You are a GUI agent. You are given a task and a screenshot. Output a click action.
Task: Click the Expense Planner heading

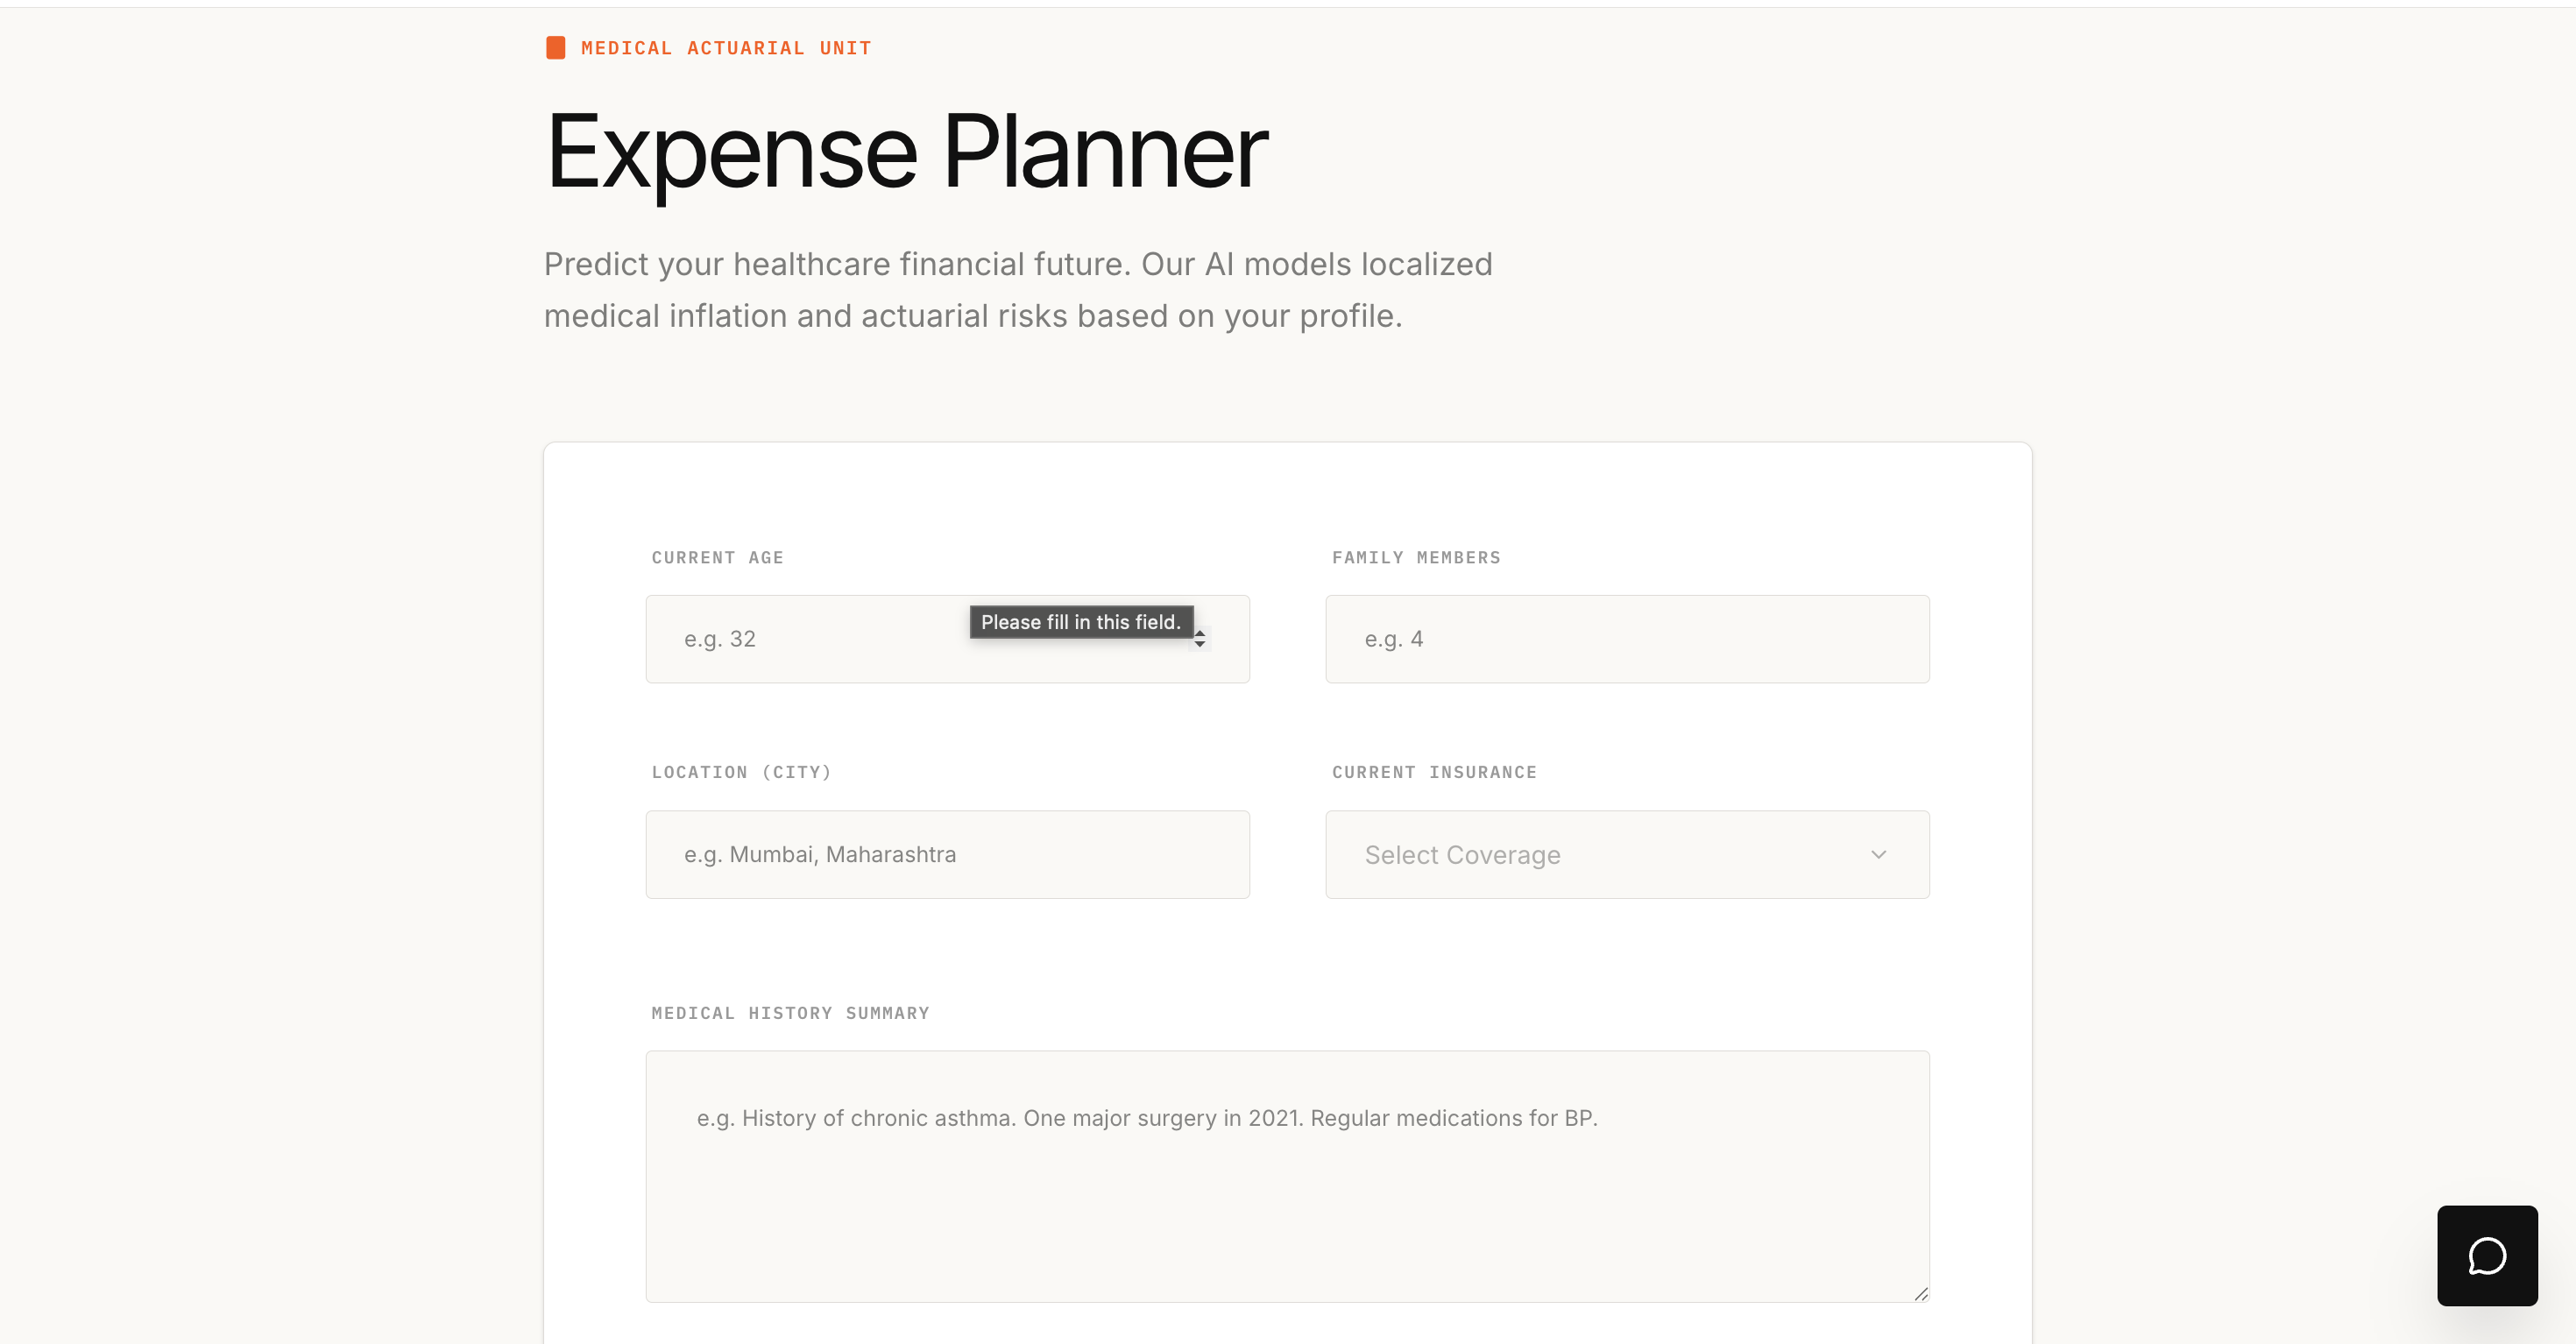point(906,152)
